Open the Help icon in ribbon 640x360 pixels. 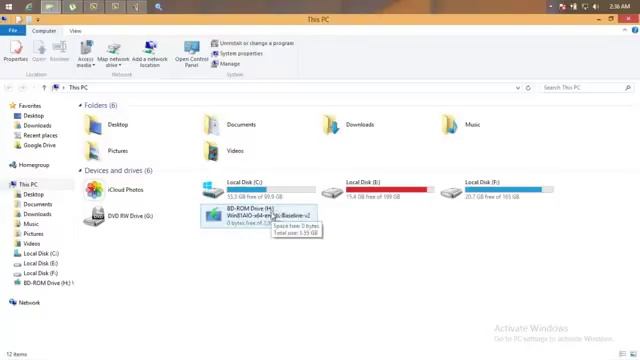[x=635, y=30]
